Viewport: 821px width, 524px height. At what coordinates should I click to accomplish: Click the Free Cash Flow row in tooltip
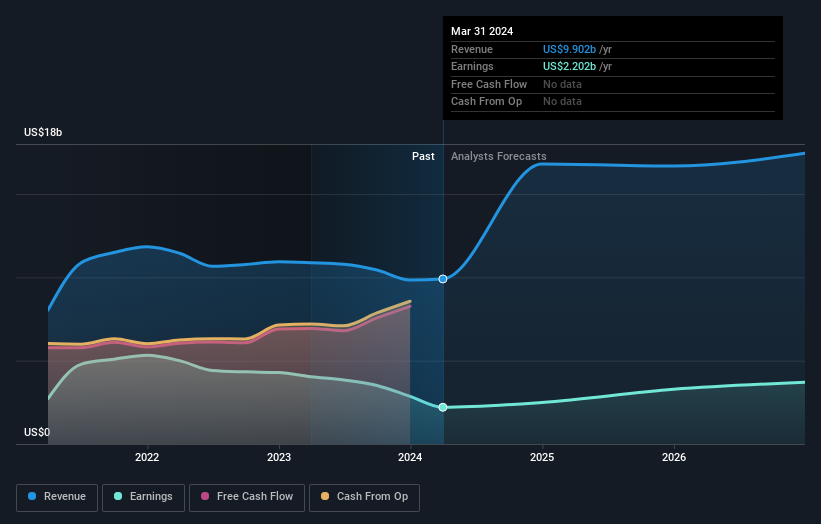(613, 84)
